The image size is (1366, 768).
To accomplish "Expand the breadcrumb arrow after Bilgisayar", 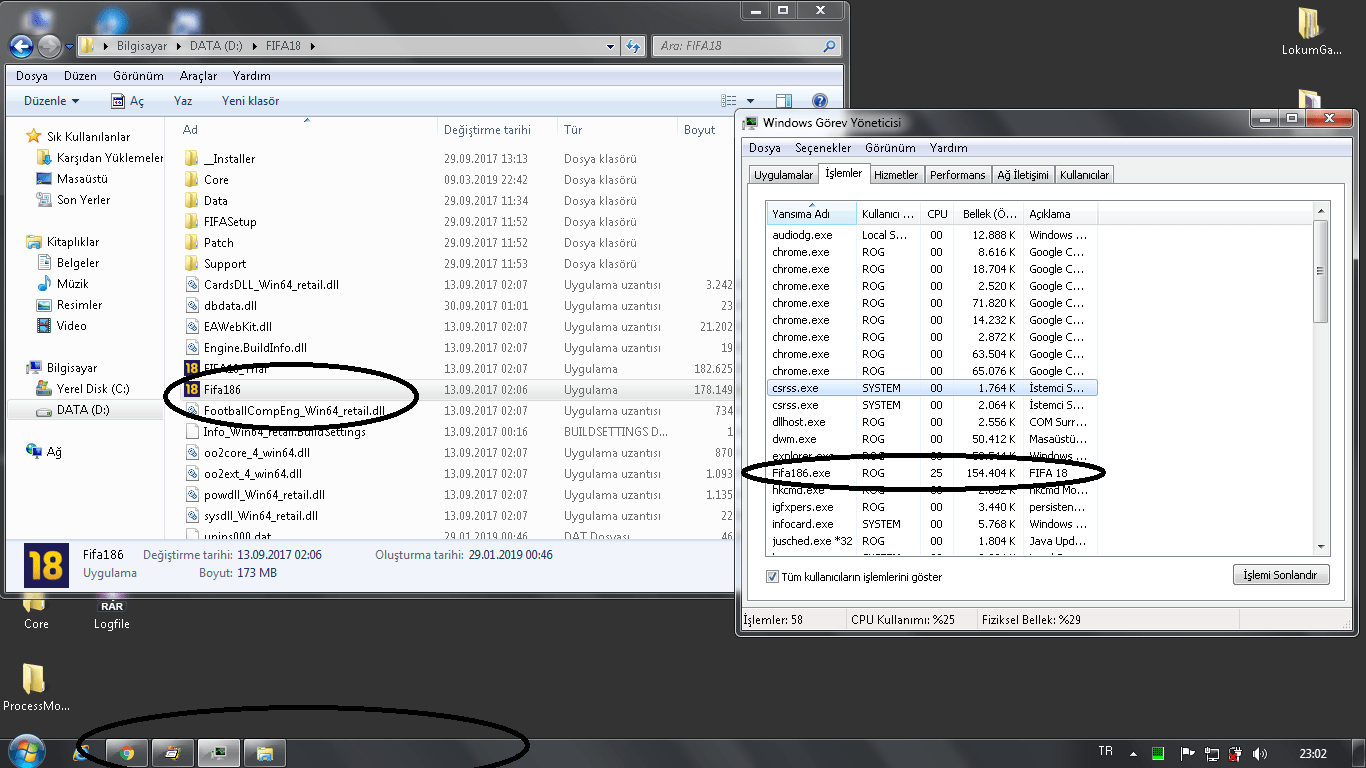I will coord(179,46).
